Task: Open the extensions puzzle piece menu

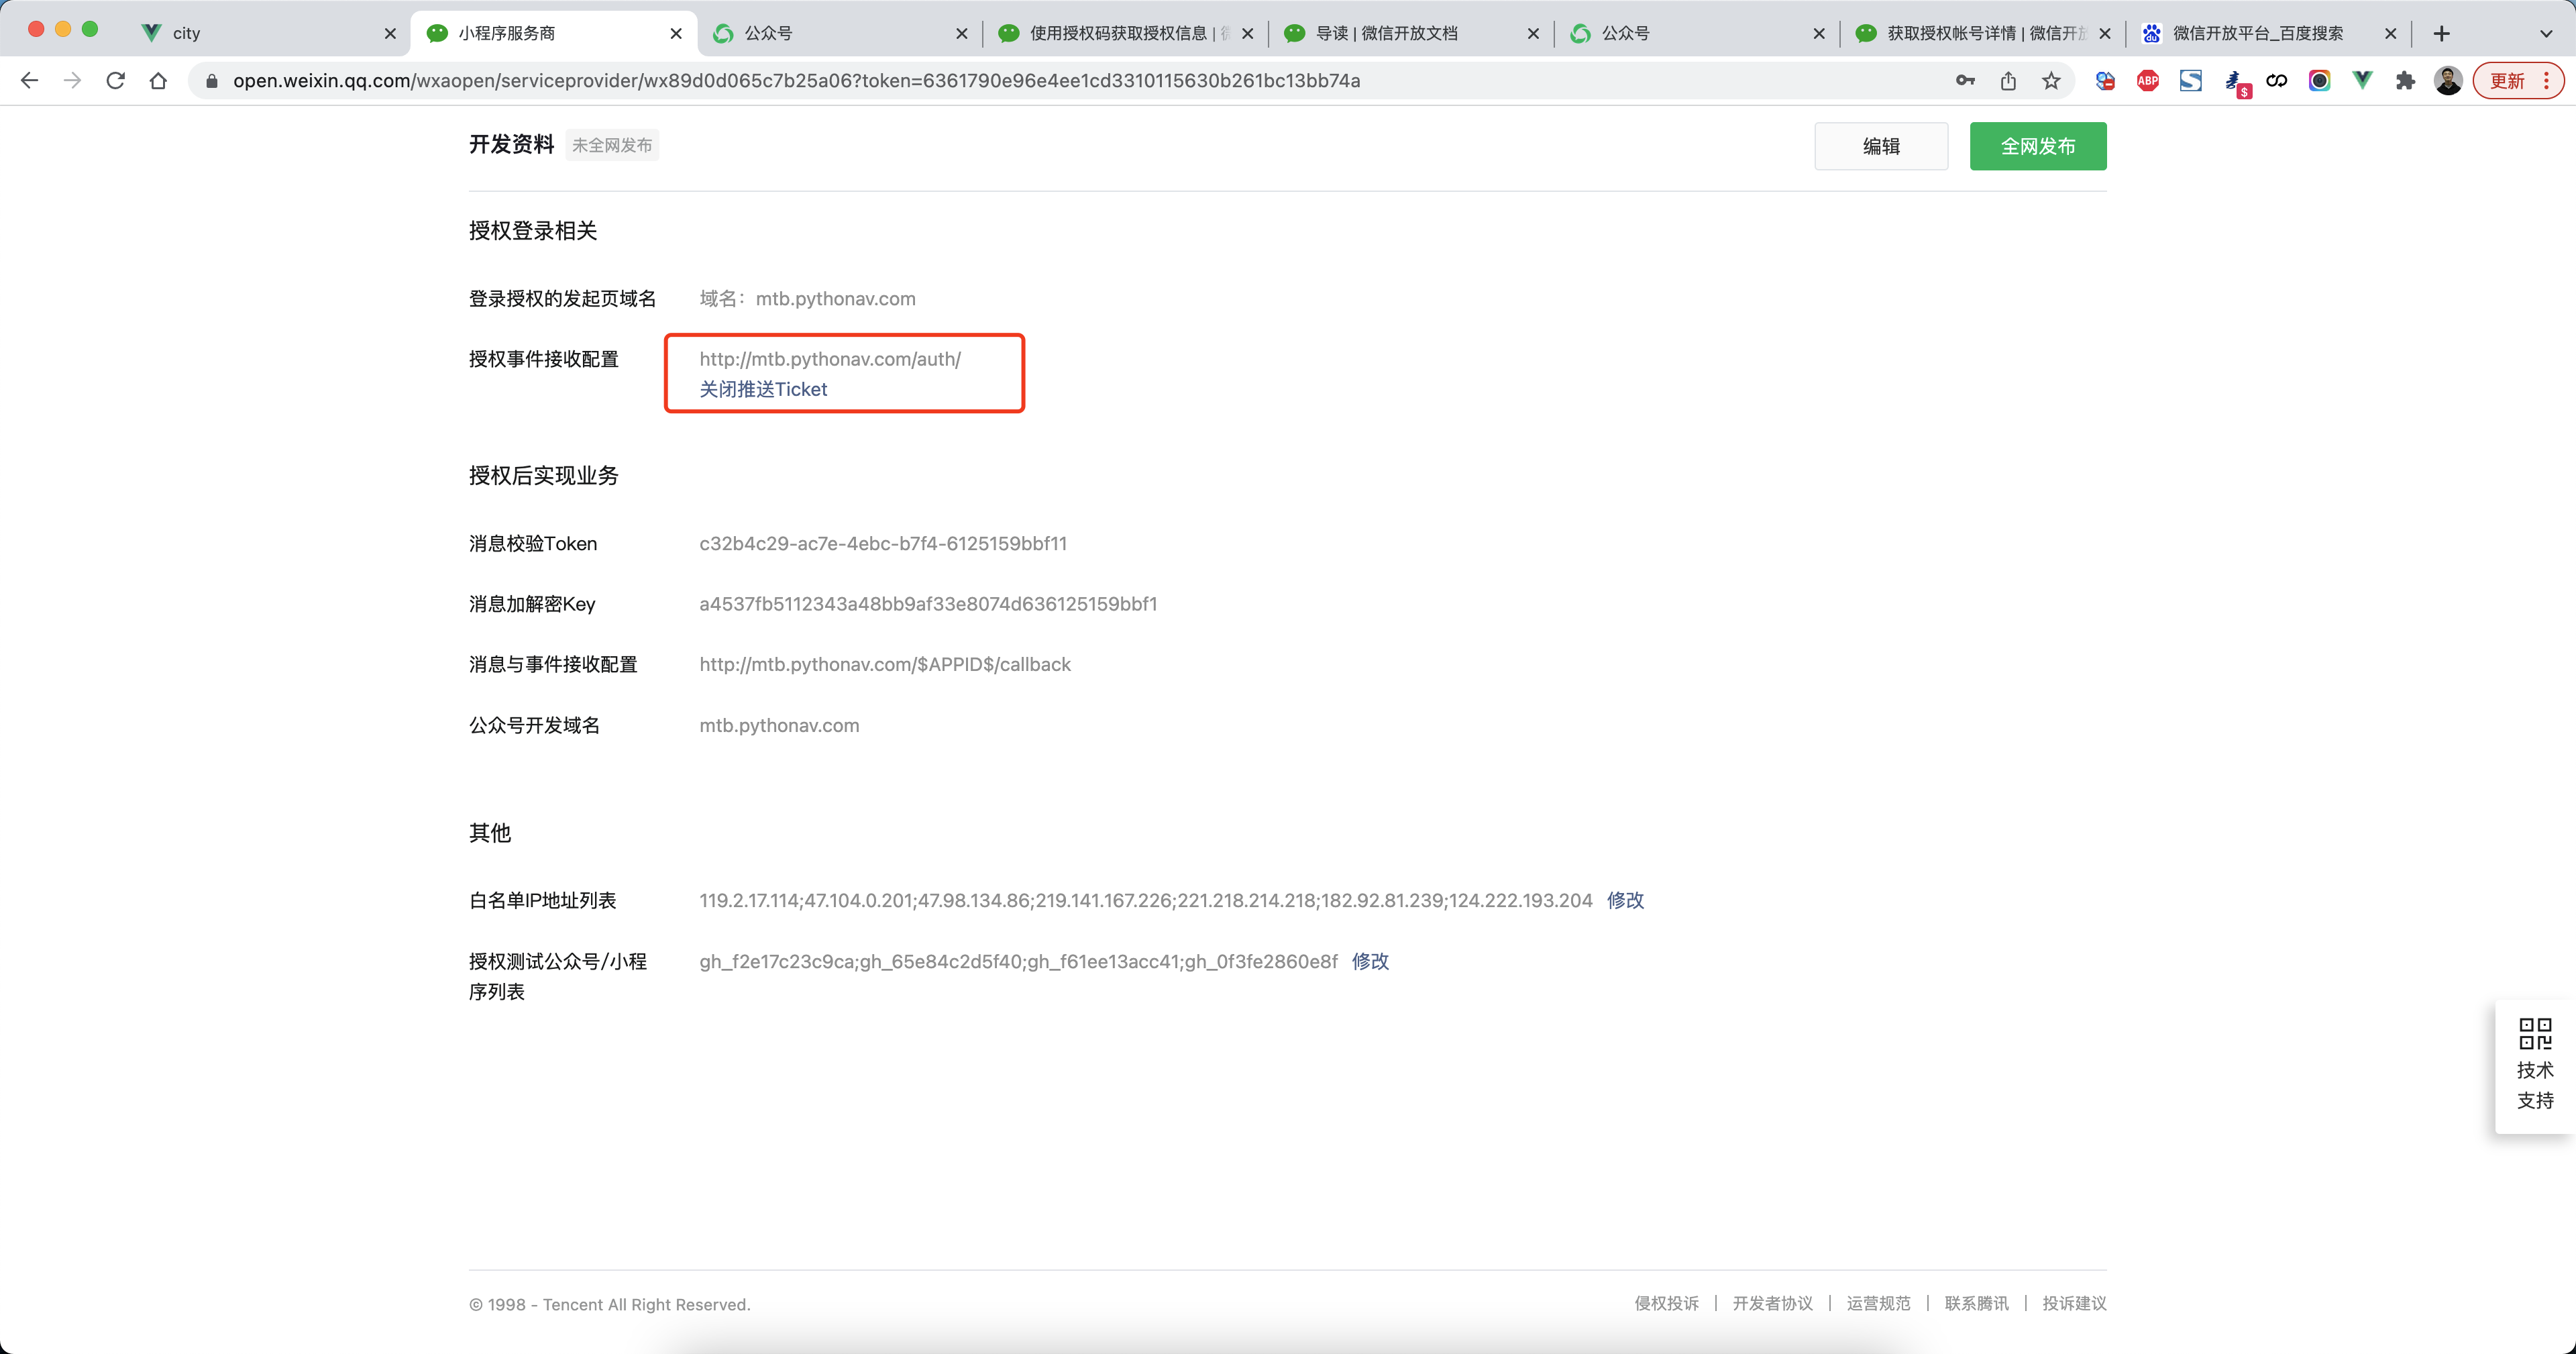Action: coord(2405,81)
